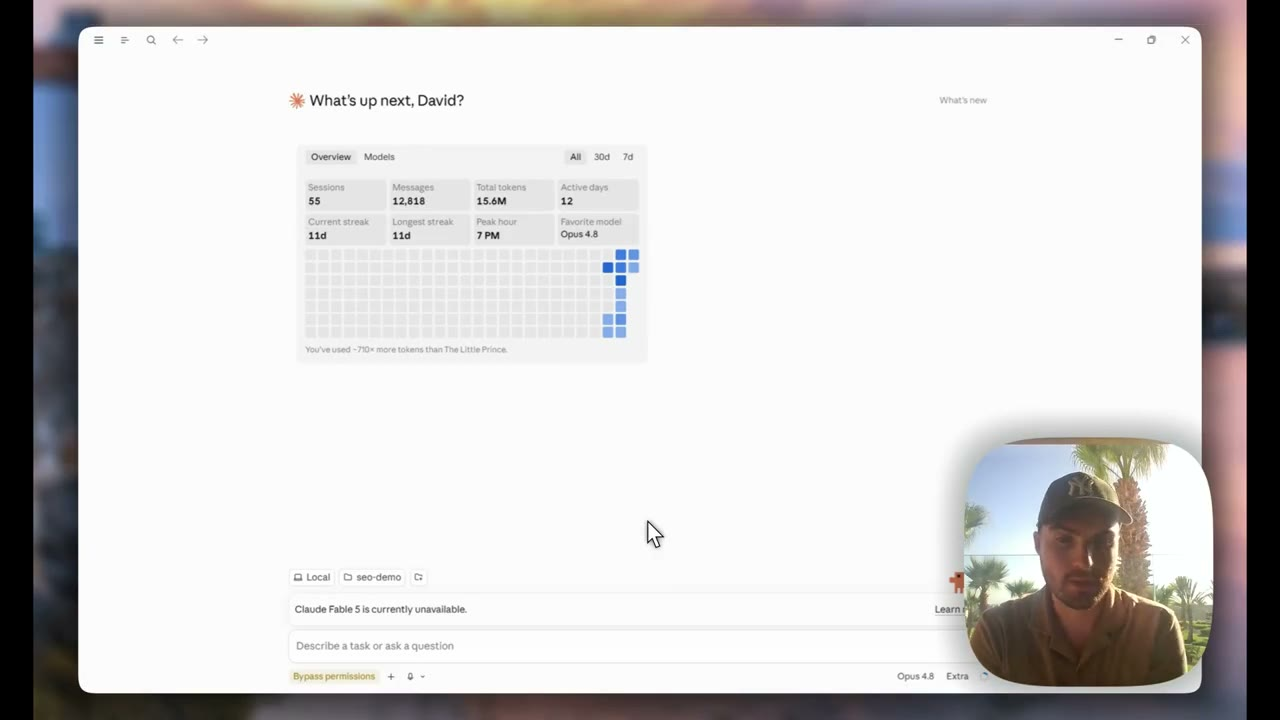Screen dimensions: 1280x720
Task: Click the Sessions stat card
Action: tap(345, 194)
